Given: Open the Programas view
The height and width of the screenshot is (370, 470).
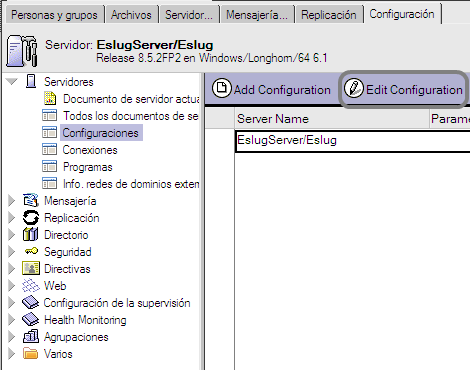Looking at the screenshot, I should click(x=88, y=167).
